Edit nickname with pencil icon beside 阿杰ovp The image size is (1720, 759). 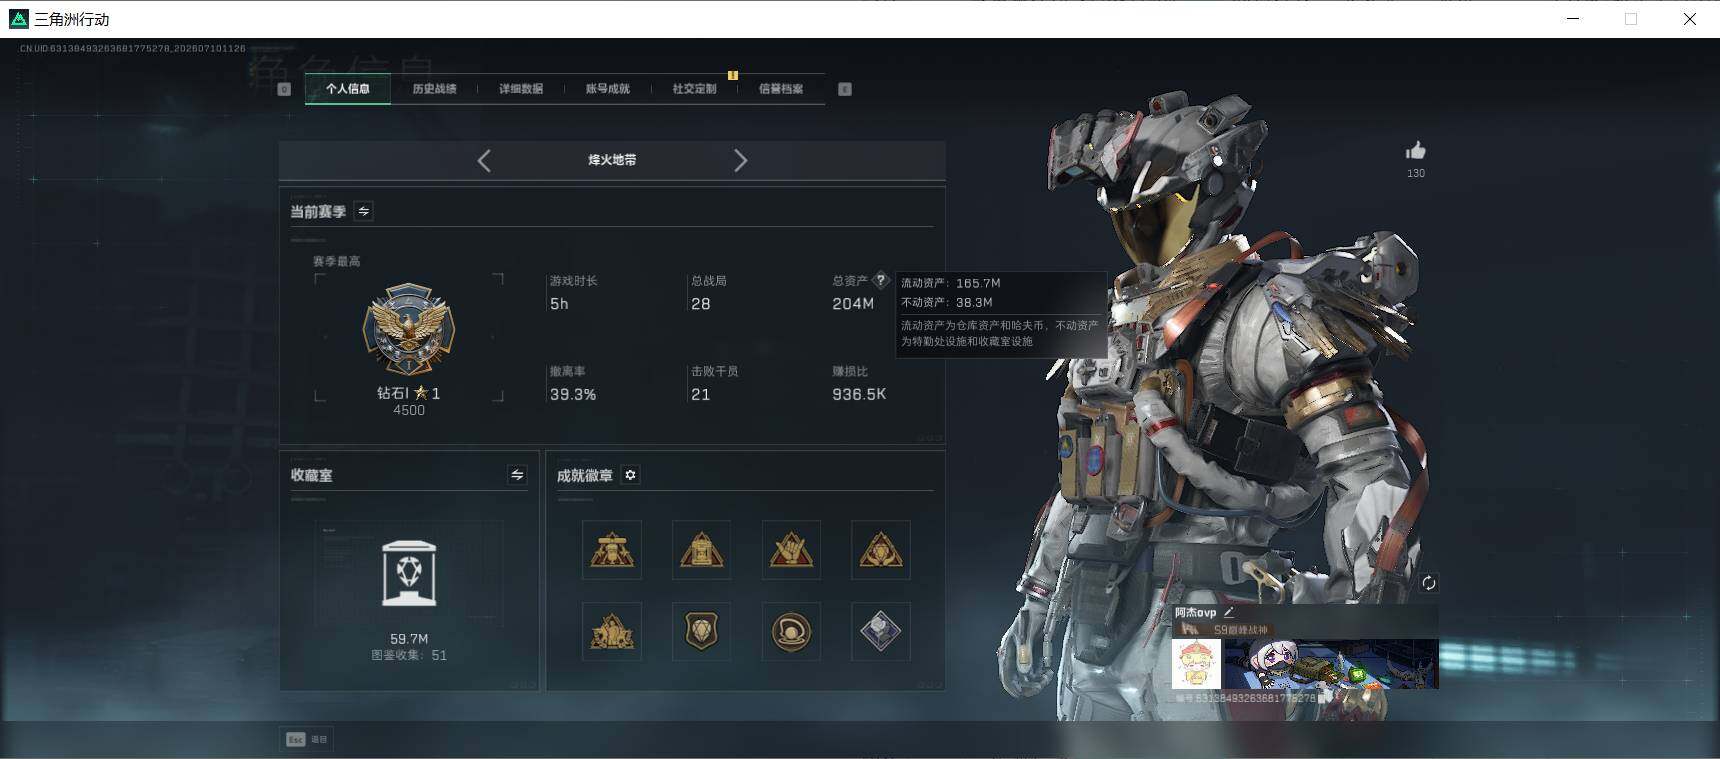tap(1229, 612)
